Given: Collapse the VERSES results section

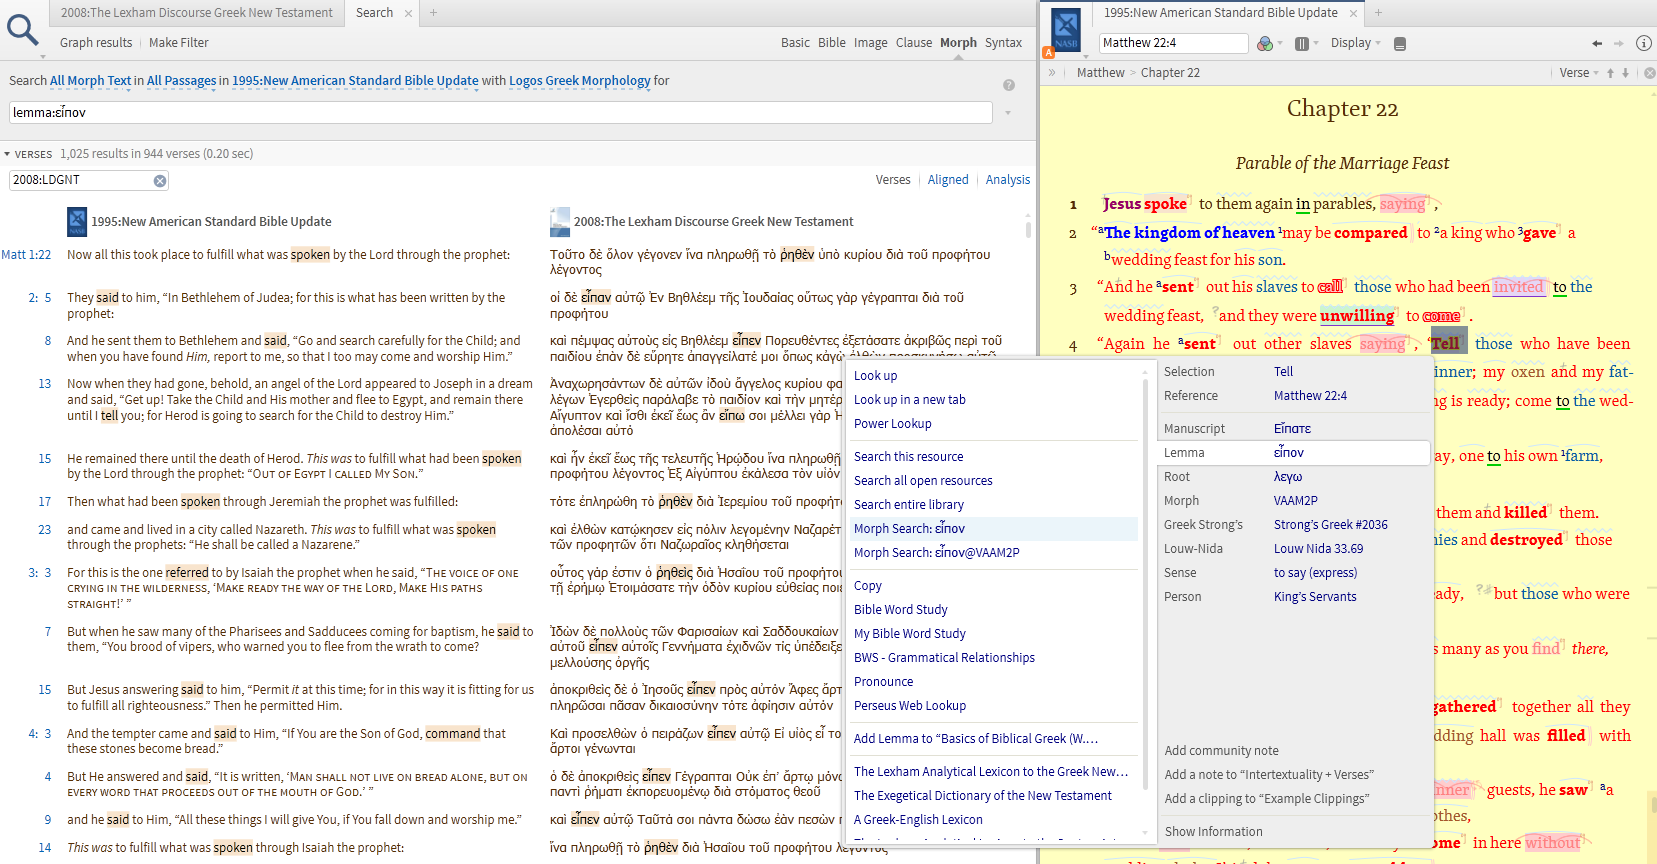Looking at the screenshot, I should [x=7, y=154].
